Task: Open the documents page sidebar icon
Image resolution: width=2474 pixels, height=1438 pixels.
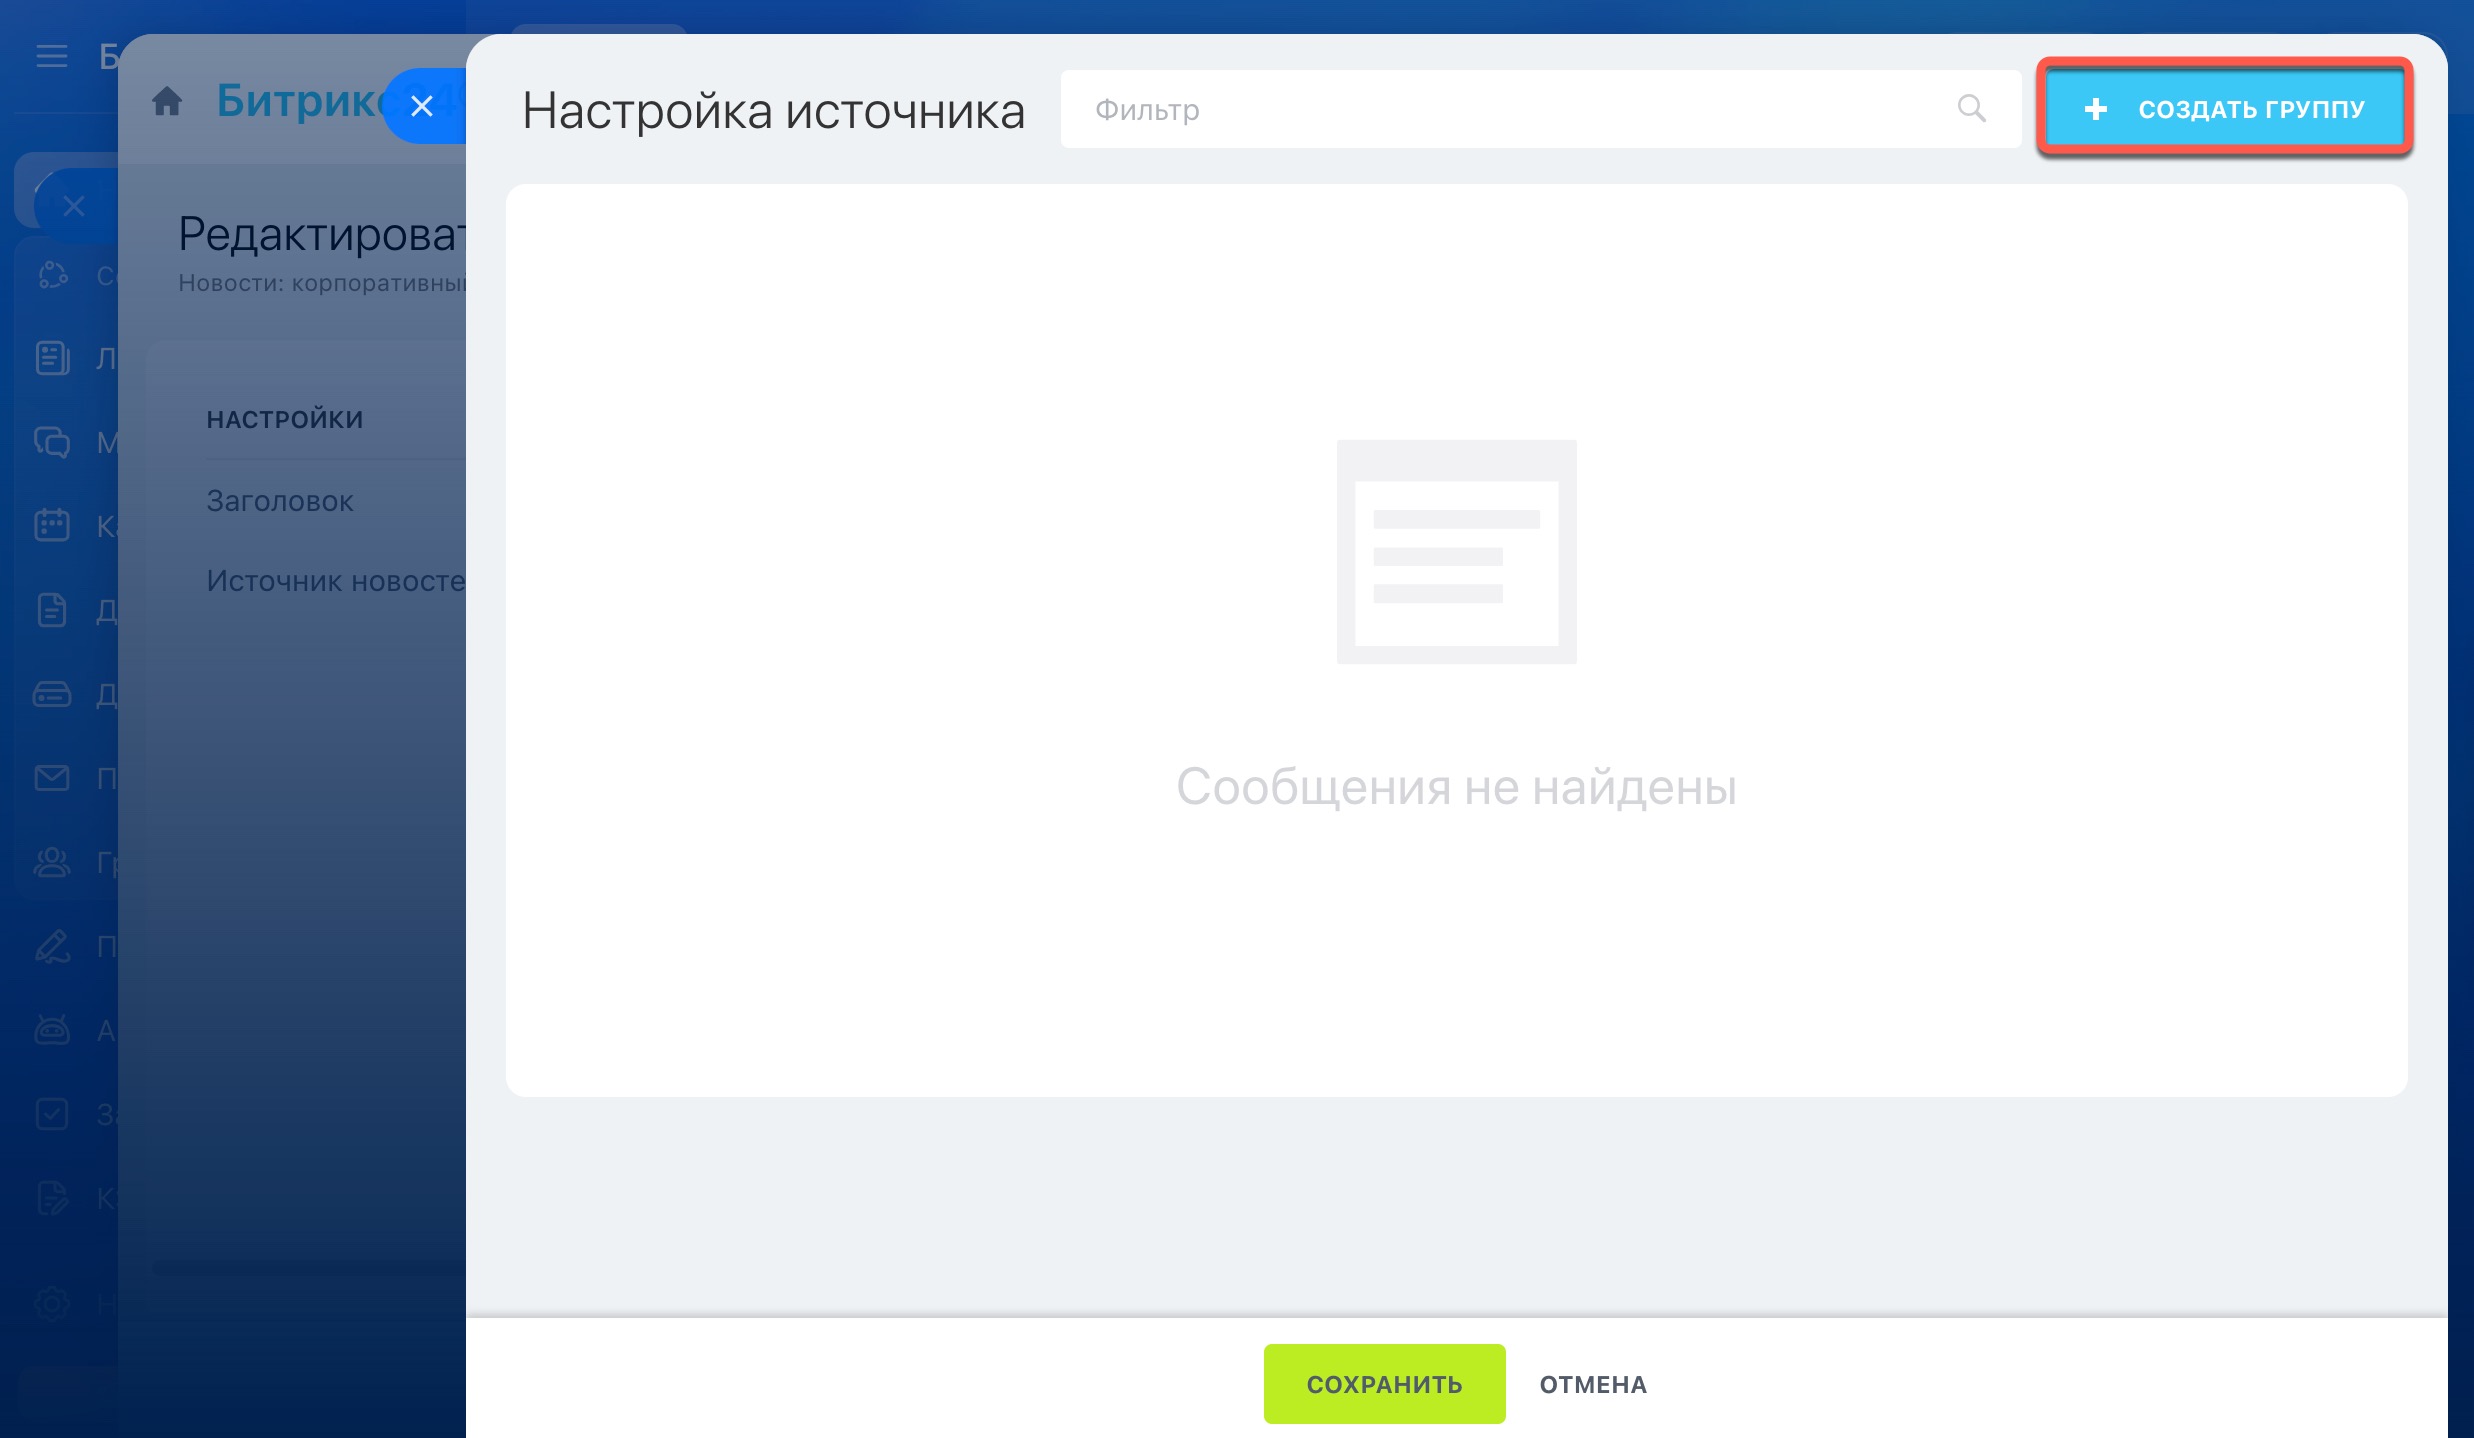Action: click(52, 609)
